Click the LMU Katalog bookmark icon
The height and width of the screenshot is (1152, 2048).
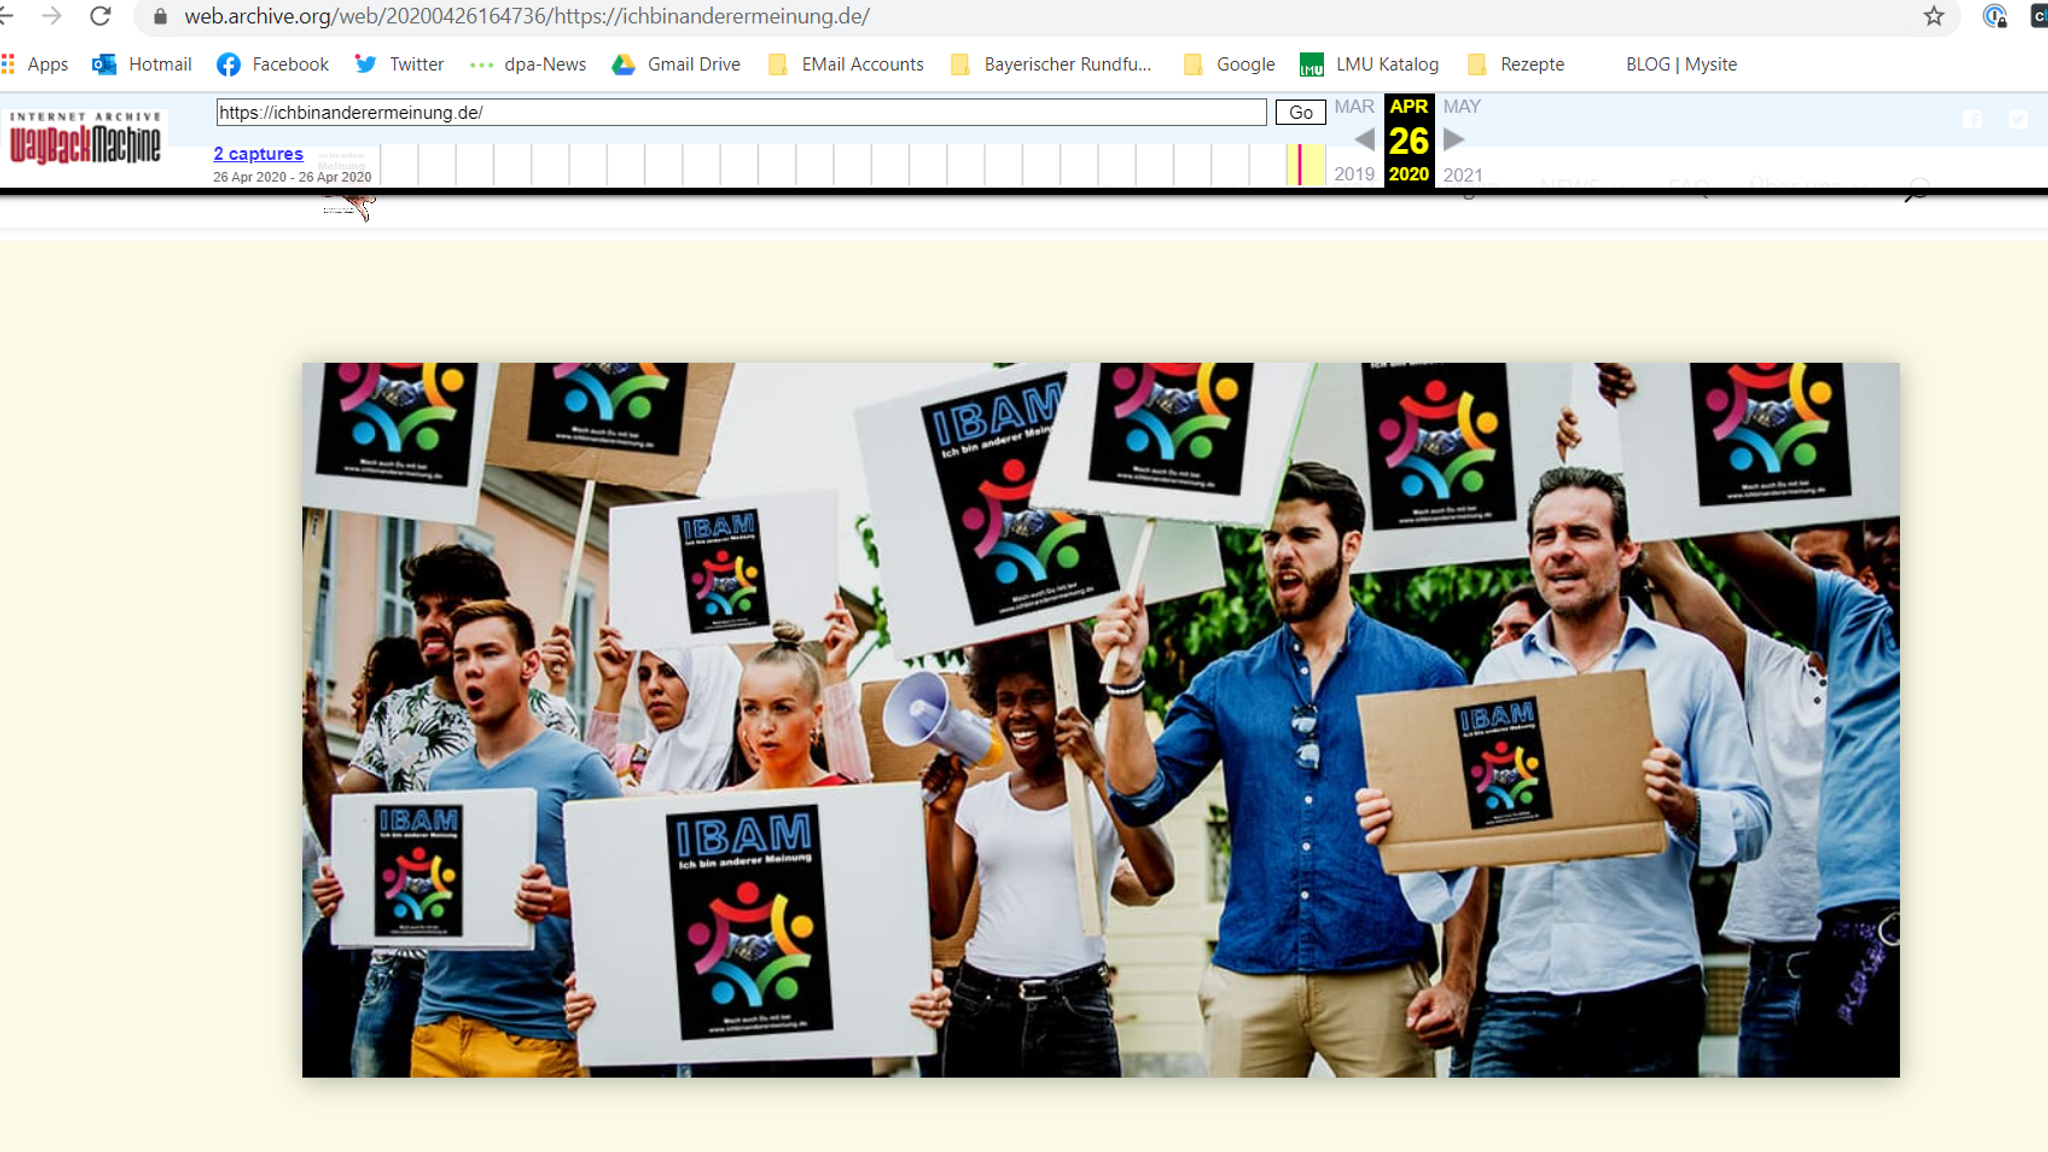(x=1308, y=63)
